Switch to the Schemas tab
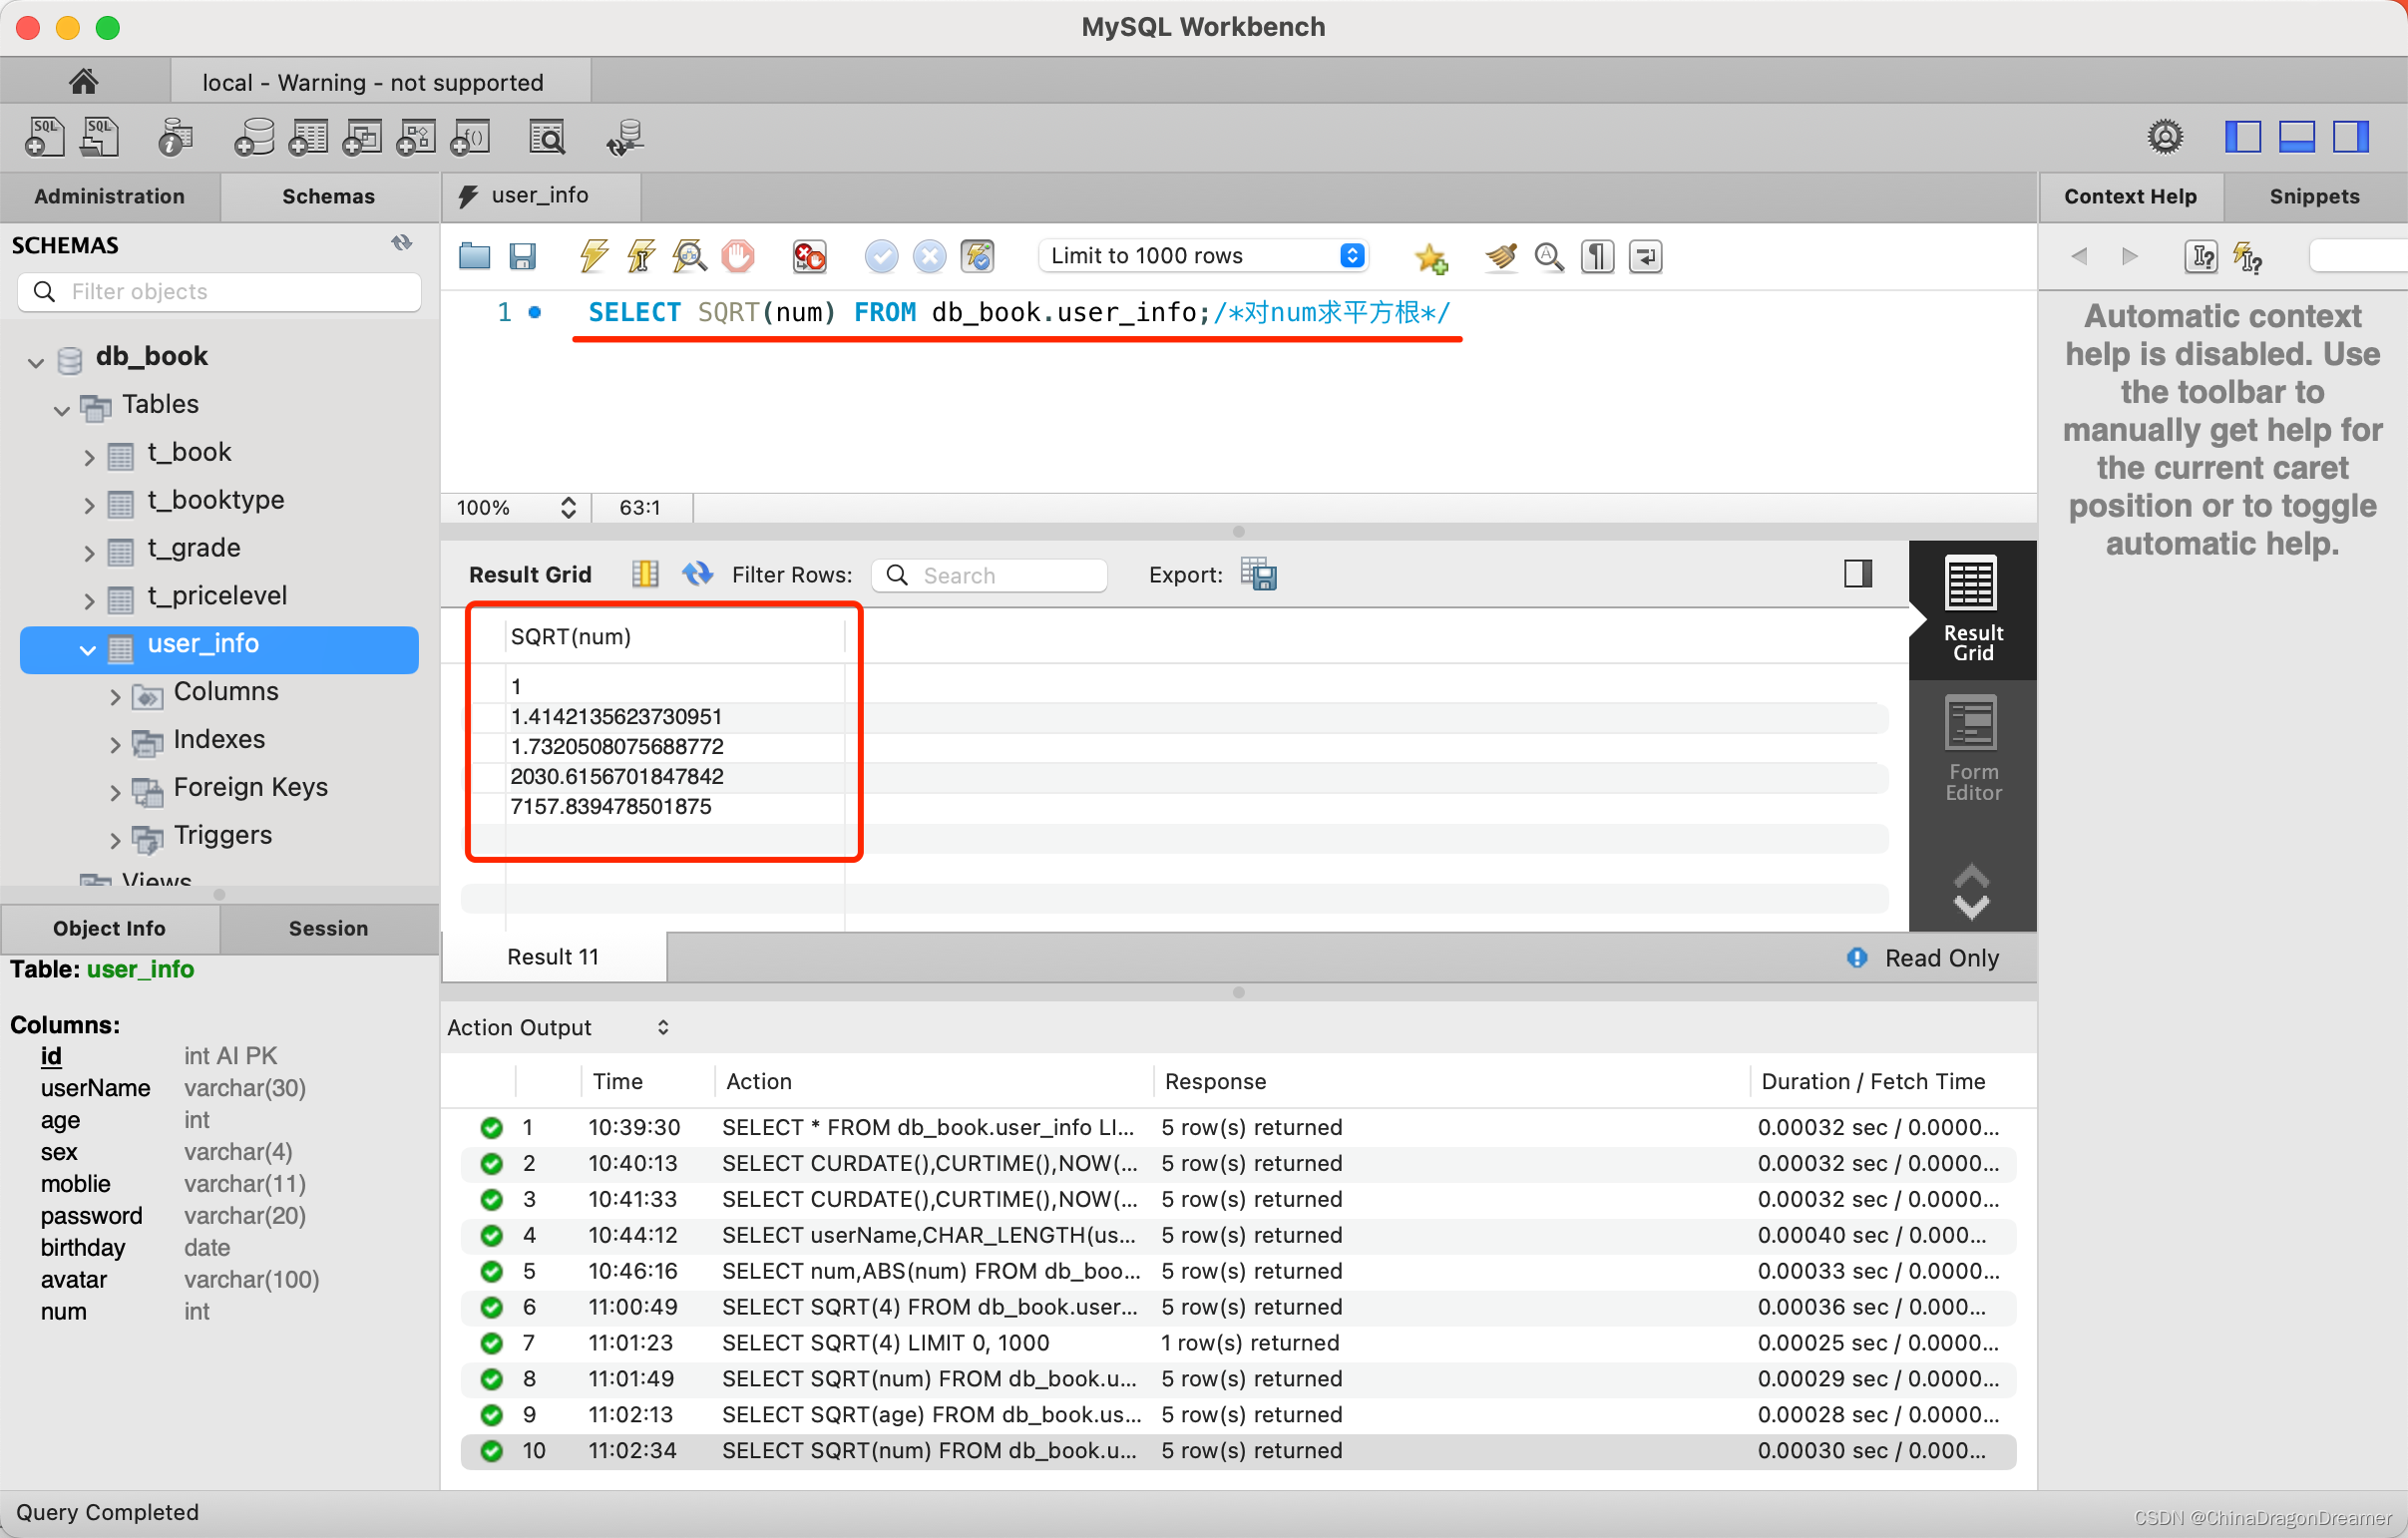Viewport: 2408px width, 1538px height. click(x=329, y=196)
